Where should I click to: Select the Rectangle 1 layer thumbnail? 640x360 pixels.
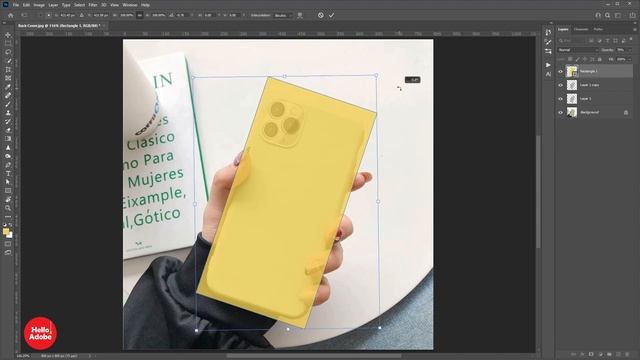(572, 71)
